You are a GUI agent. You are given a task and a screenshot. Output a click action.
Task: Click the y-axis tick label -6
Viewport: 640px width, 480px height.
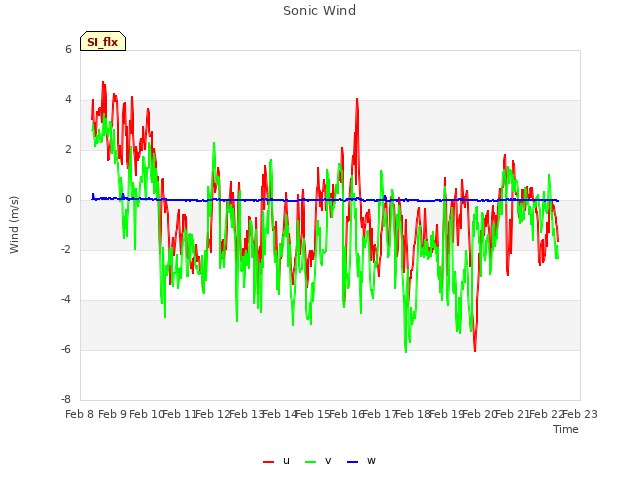point(66,349)
